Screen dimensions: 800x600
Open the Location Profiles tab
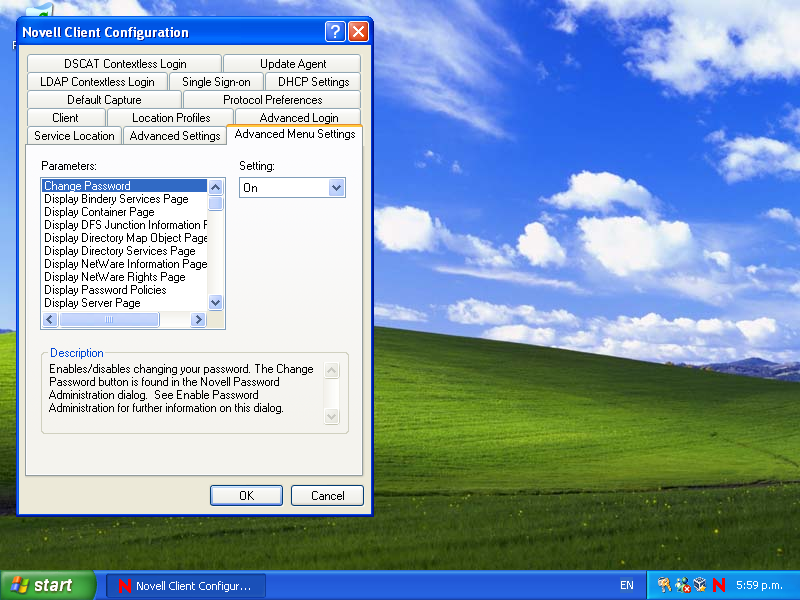point(171,118)
